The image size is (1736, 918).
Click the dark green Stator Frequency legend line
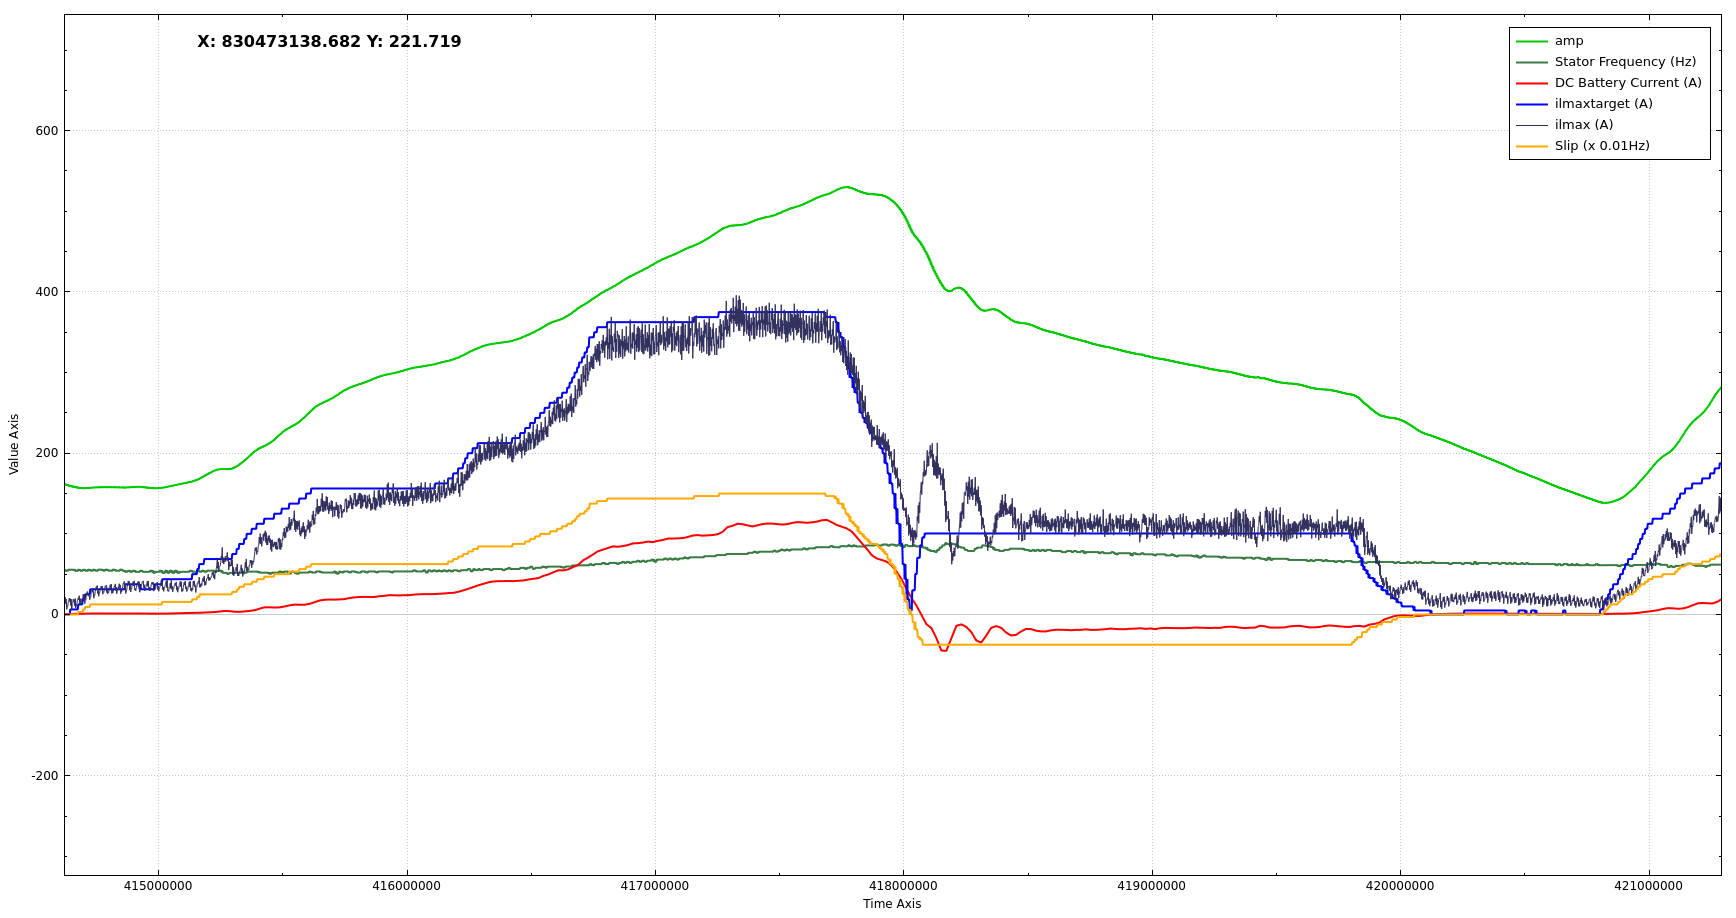tap(1531, 62)
